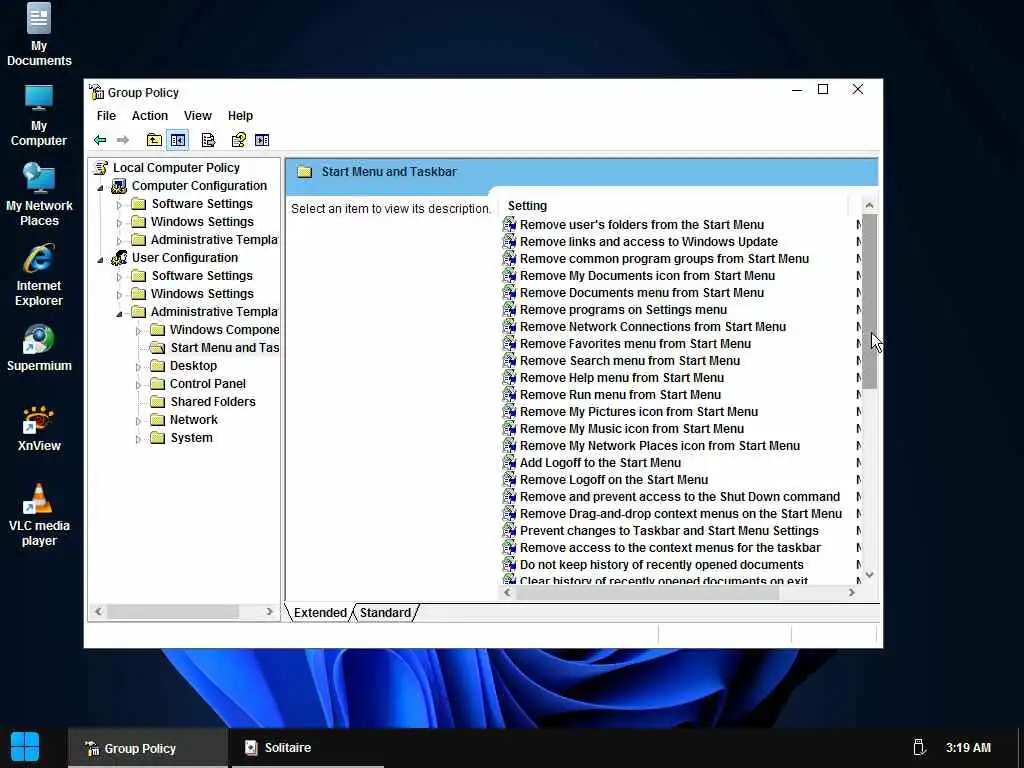The height and width of the screenshot is (768, 1024).
Task: Select My Computer desktop icon
Action: pyautogui.click(x=39, y=116)
